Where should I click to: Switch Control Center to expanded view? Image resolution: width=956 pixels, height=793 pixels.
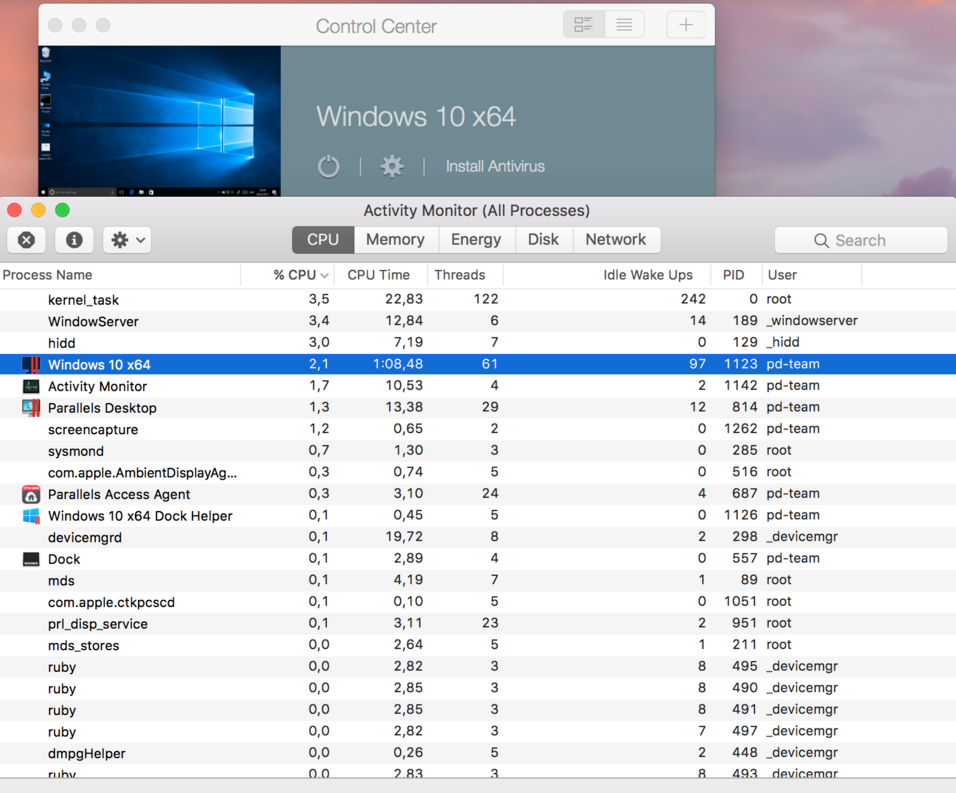(x=584, y=25)
